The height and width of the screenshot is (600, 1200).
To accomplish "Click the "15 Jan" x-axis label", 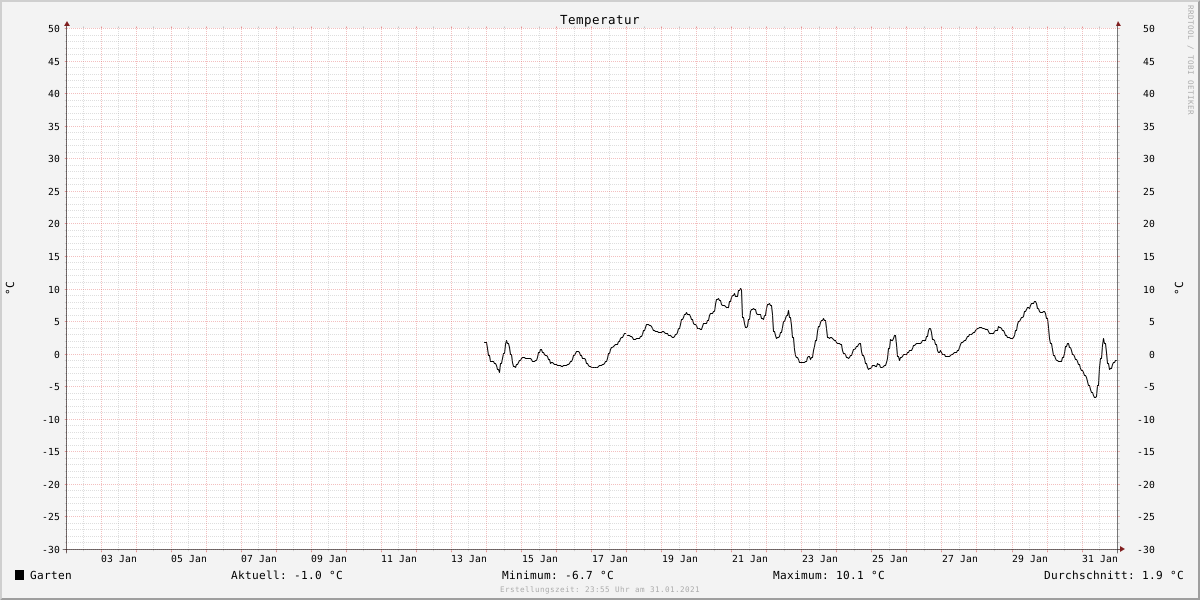I will click(540, 559).
